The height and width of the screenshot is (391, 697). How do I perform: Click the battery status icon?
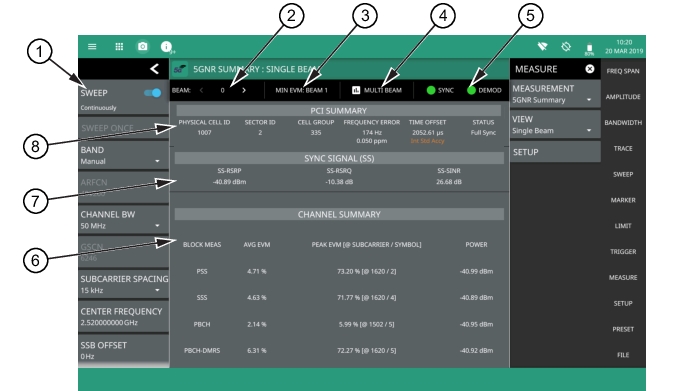point(589,48)
